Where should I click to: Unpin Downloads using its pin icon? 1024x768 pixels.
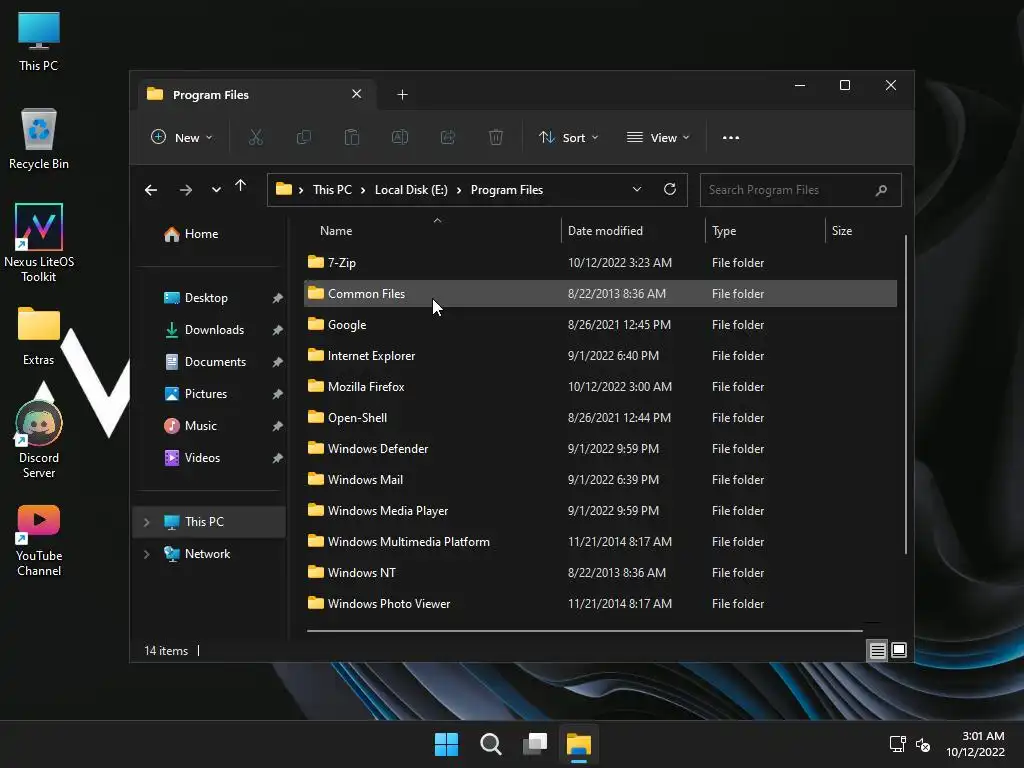[278, 330]
